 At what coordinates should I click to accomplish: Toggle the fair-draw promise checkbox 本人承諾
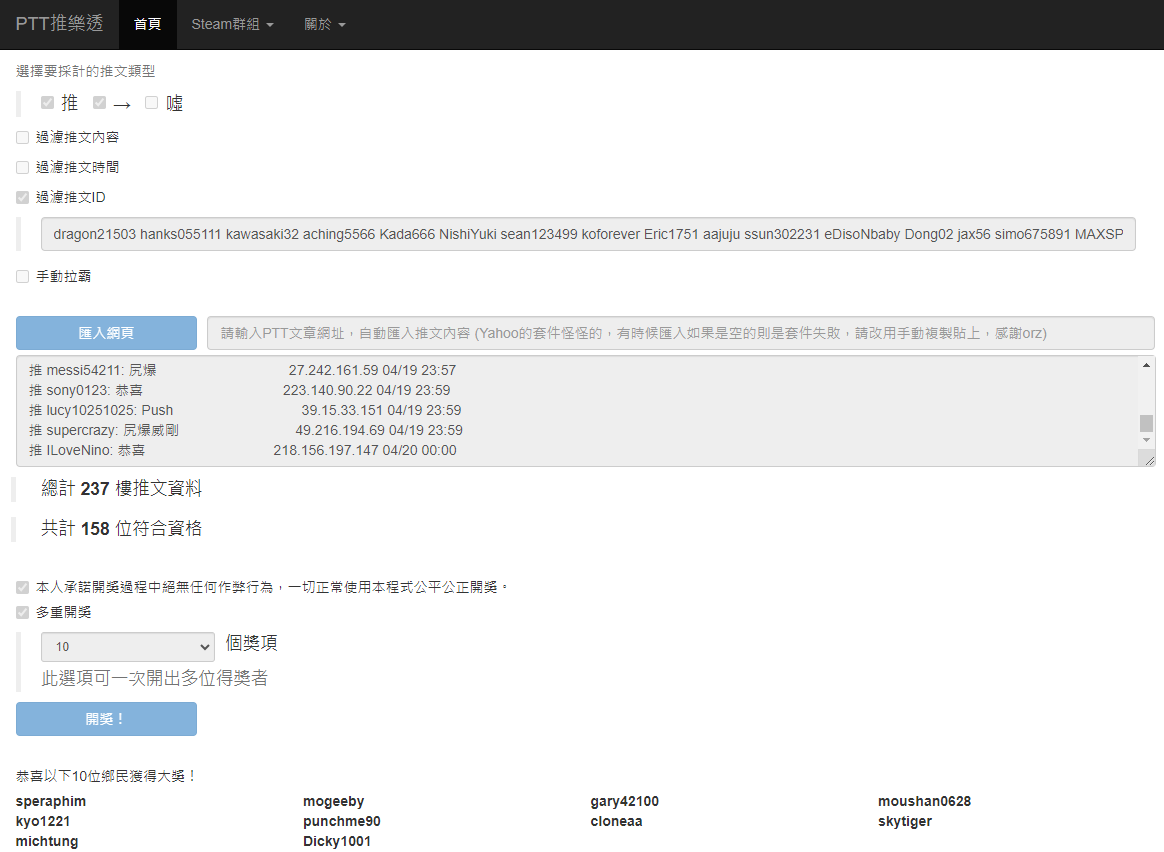[x=22, y=587]
